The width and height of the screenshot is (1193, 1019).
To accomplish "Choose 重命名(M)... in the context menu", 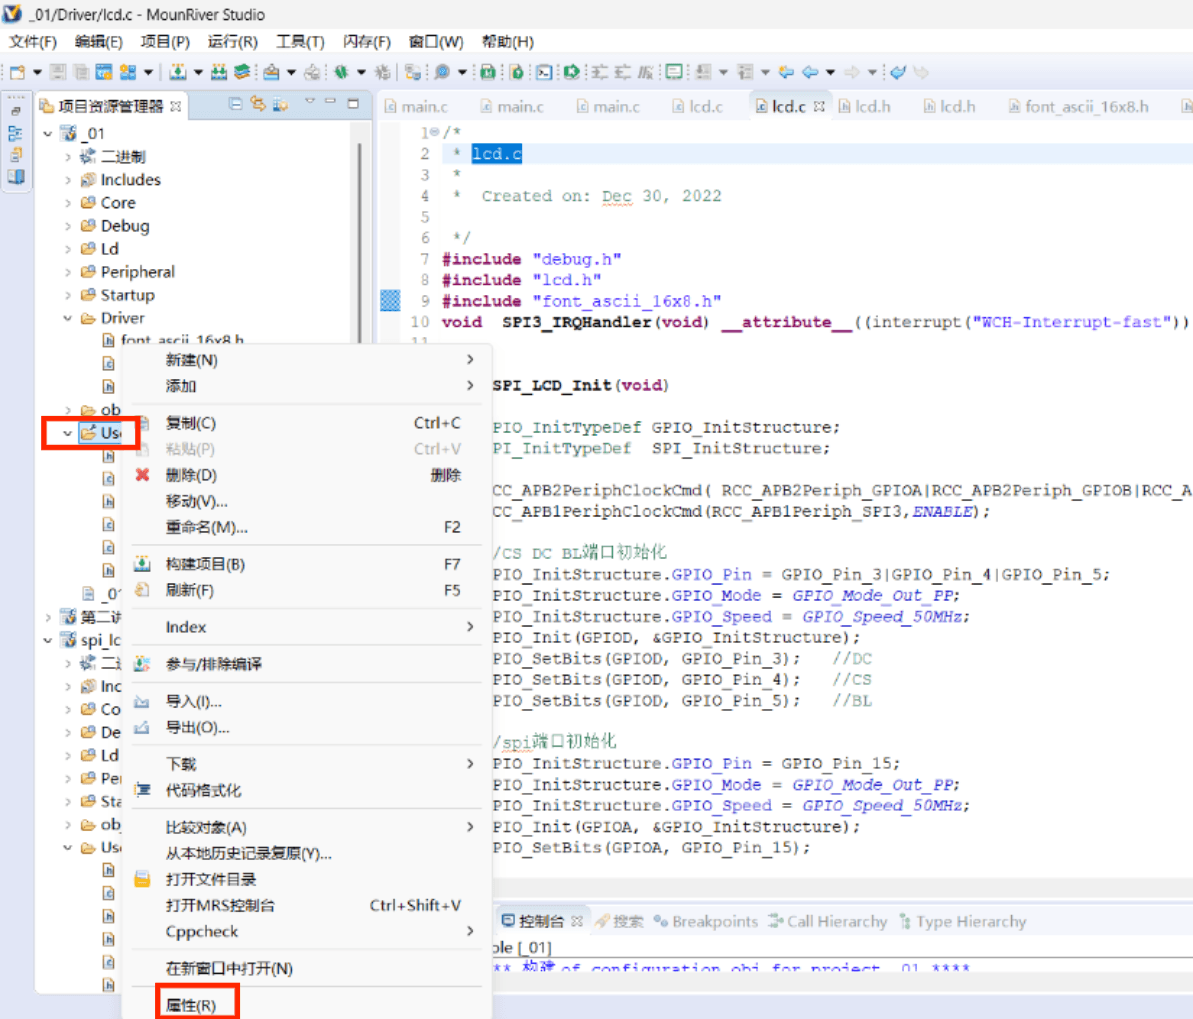I will [x=206, y=527].
